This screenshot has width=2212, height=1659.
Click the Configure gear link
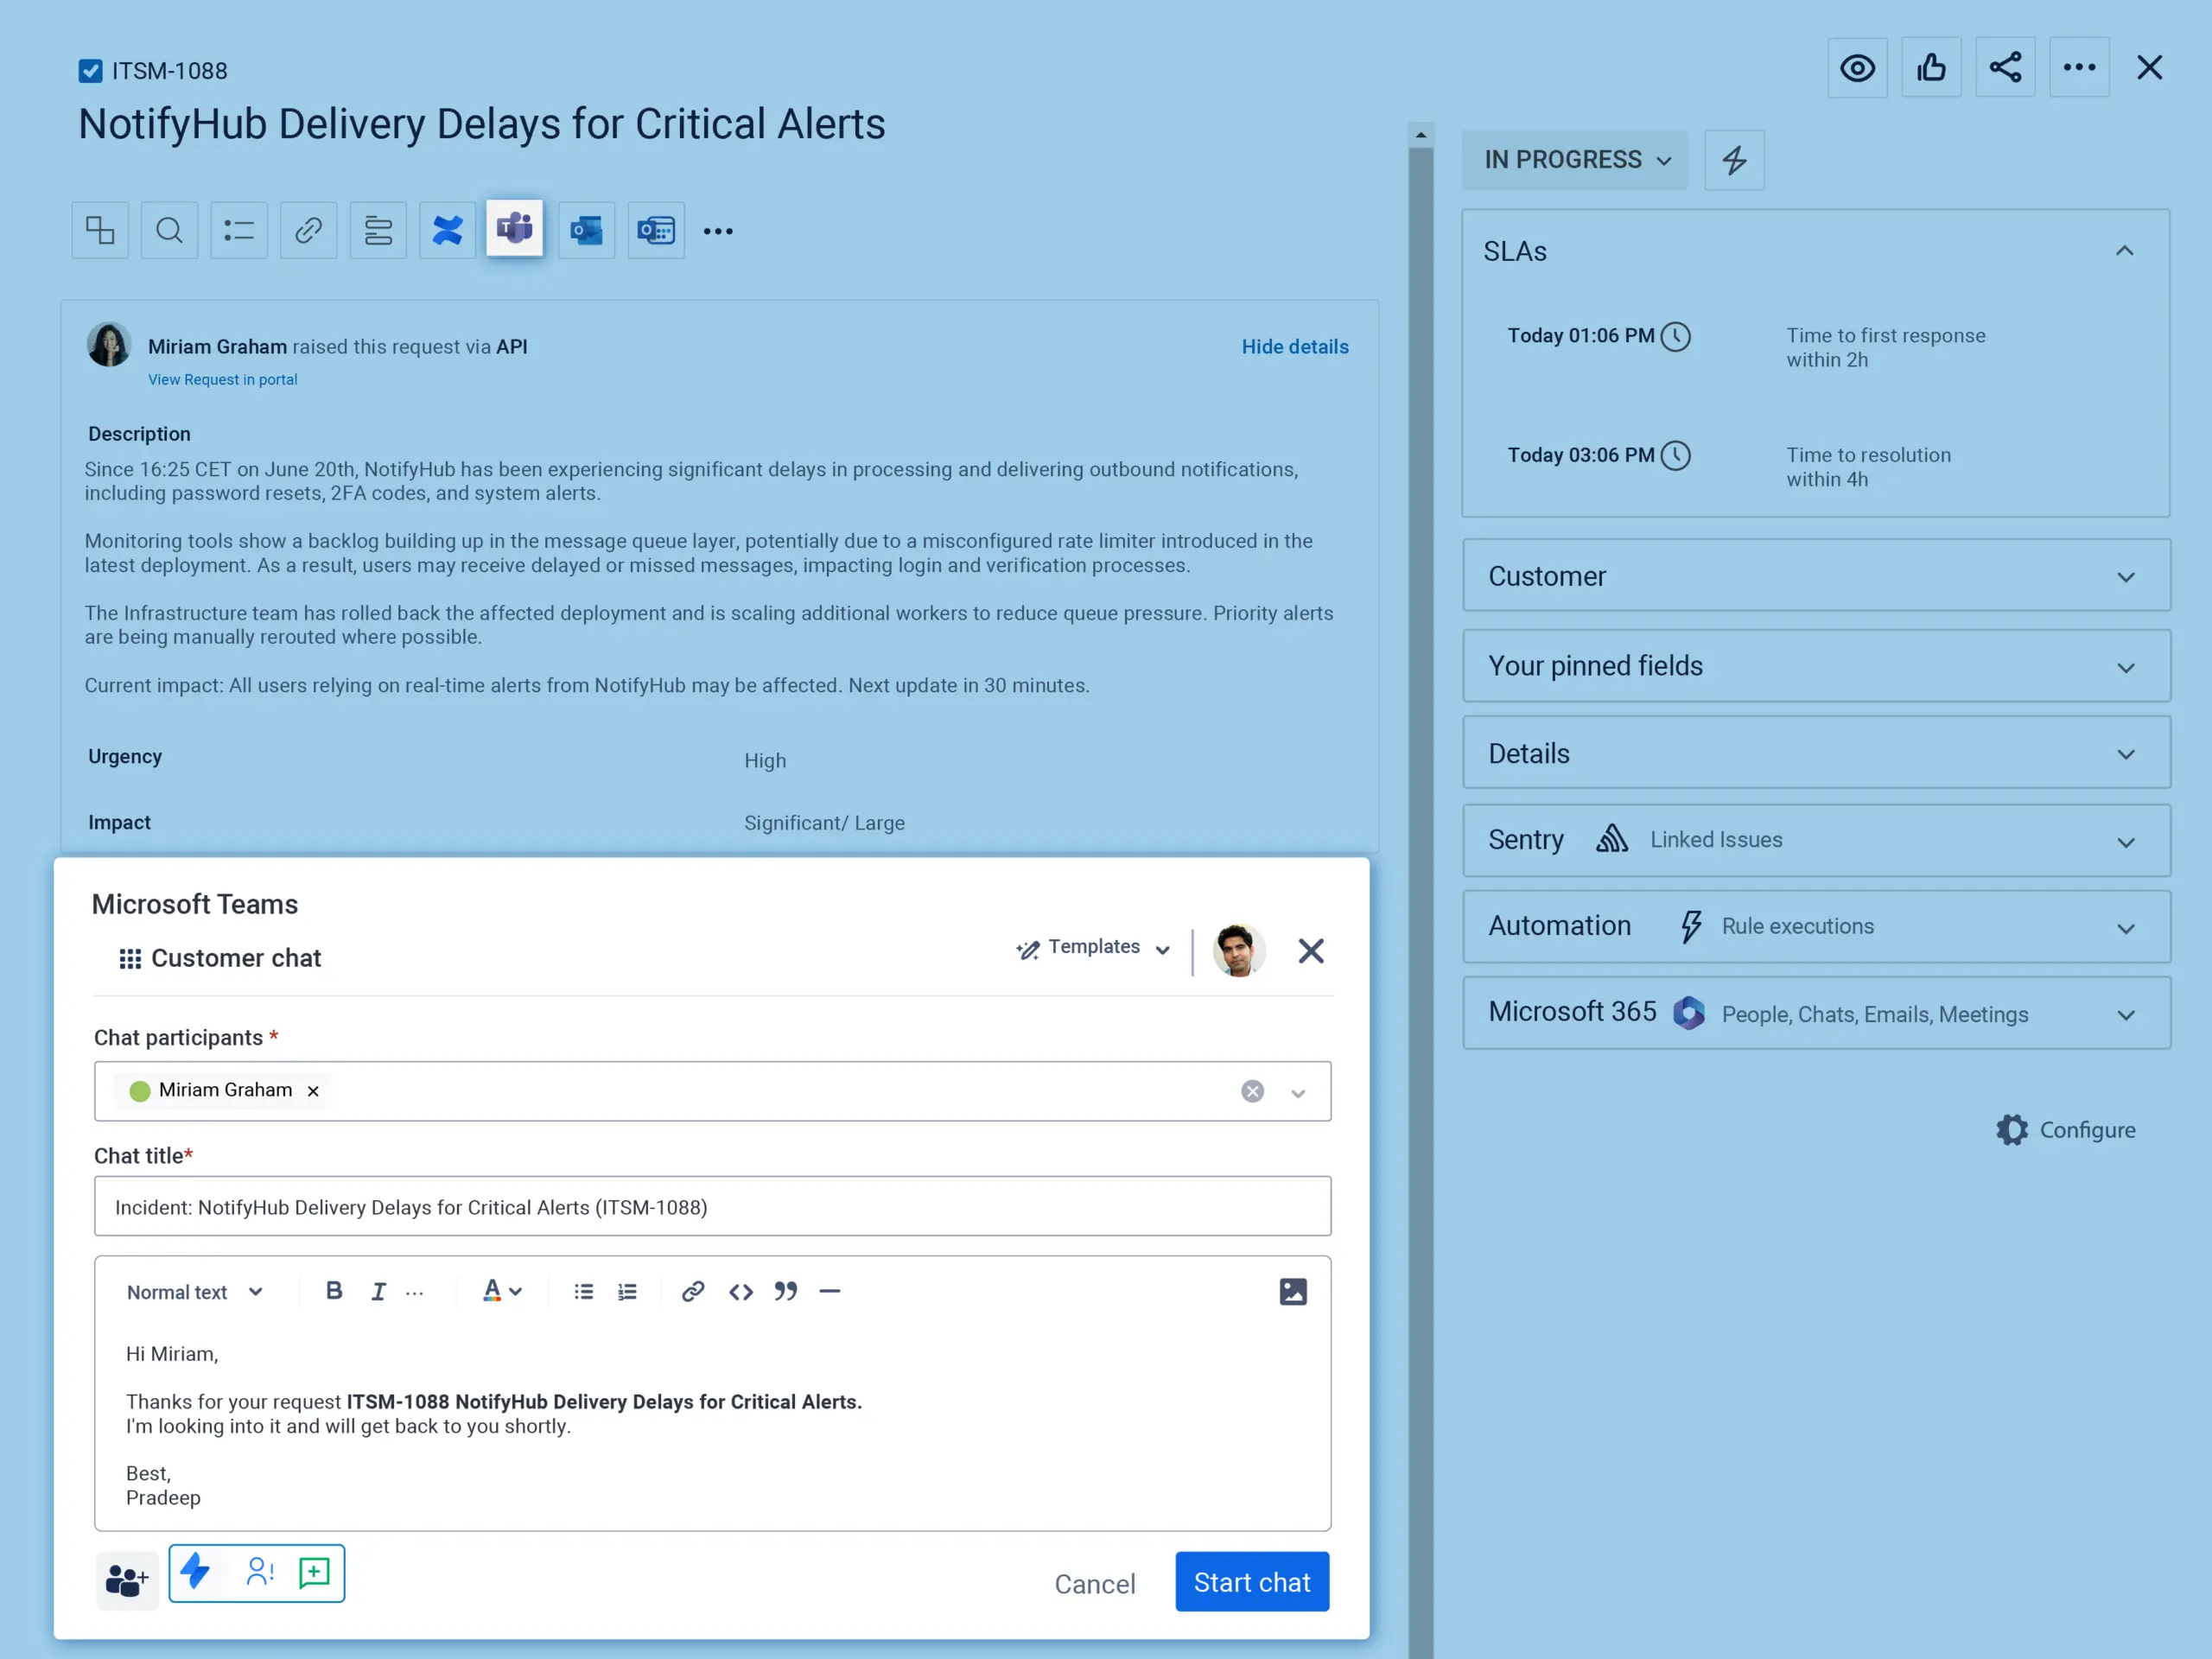2066,1130
